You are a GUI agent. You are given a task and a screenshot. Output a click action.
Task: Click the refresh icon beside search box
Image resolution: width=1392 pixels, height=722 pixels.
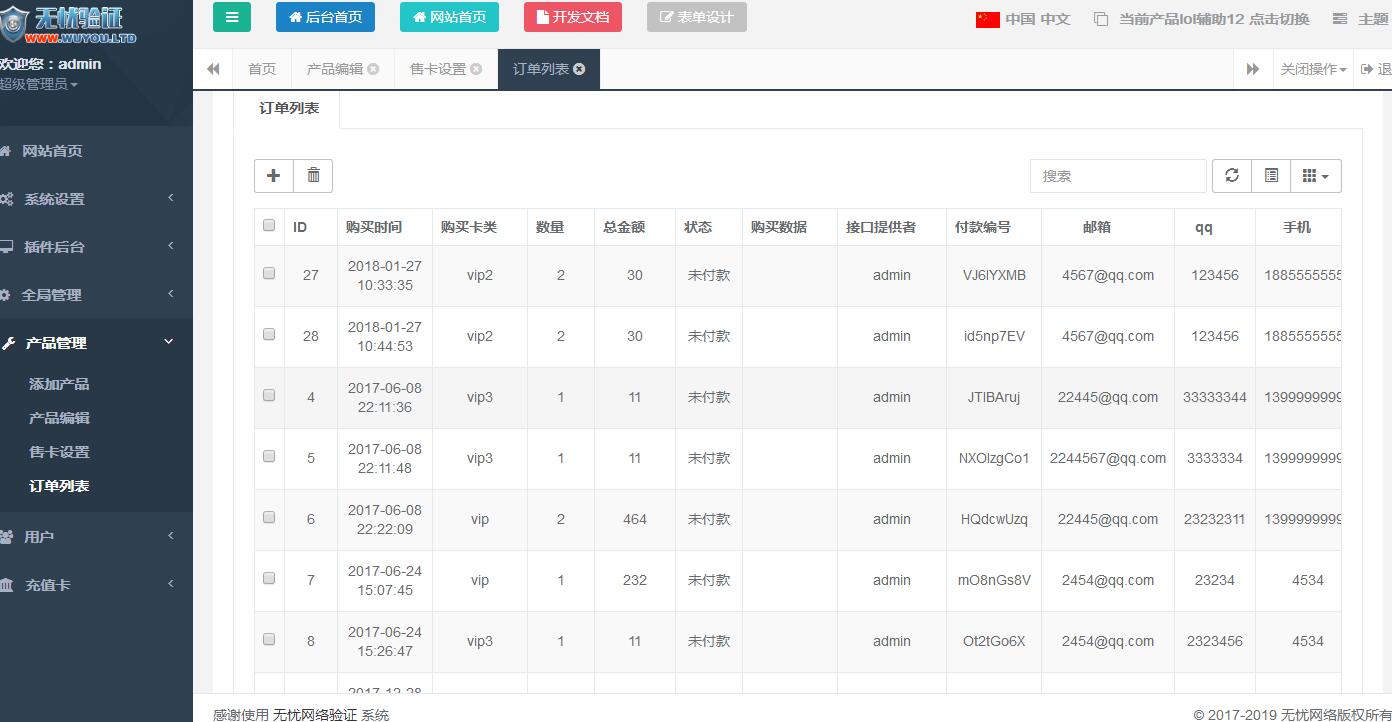click(1231, 176)
